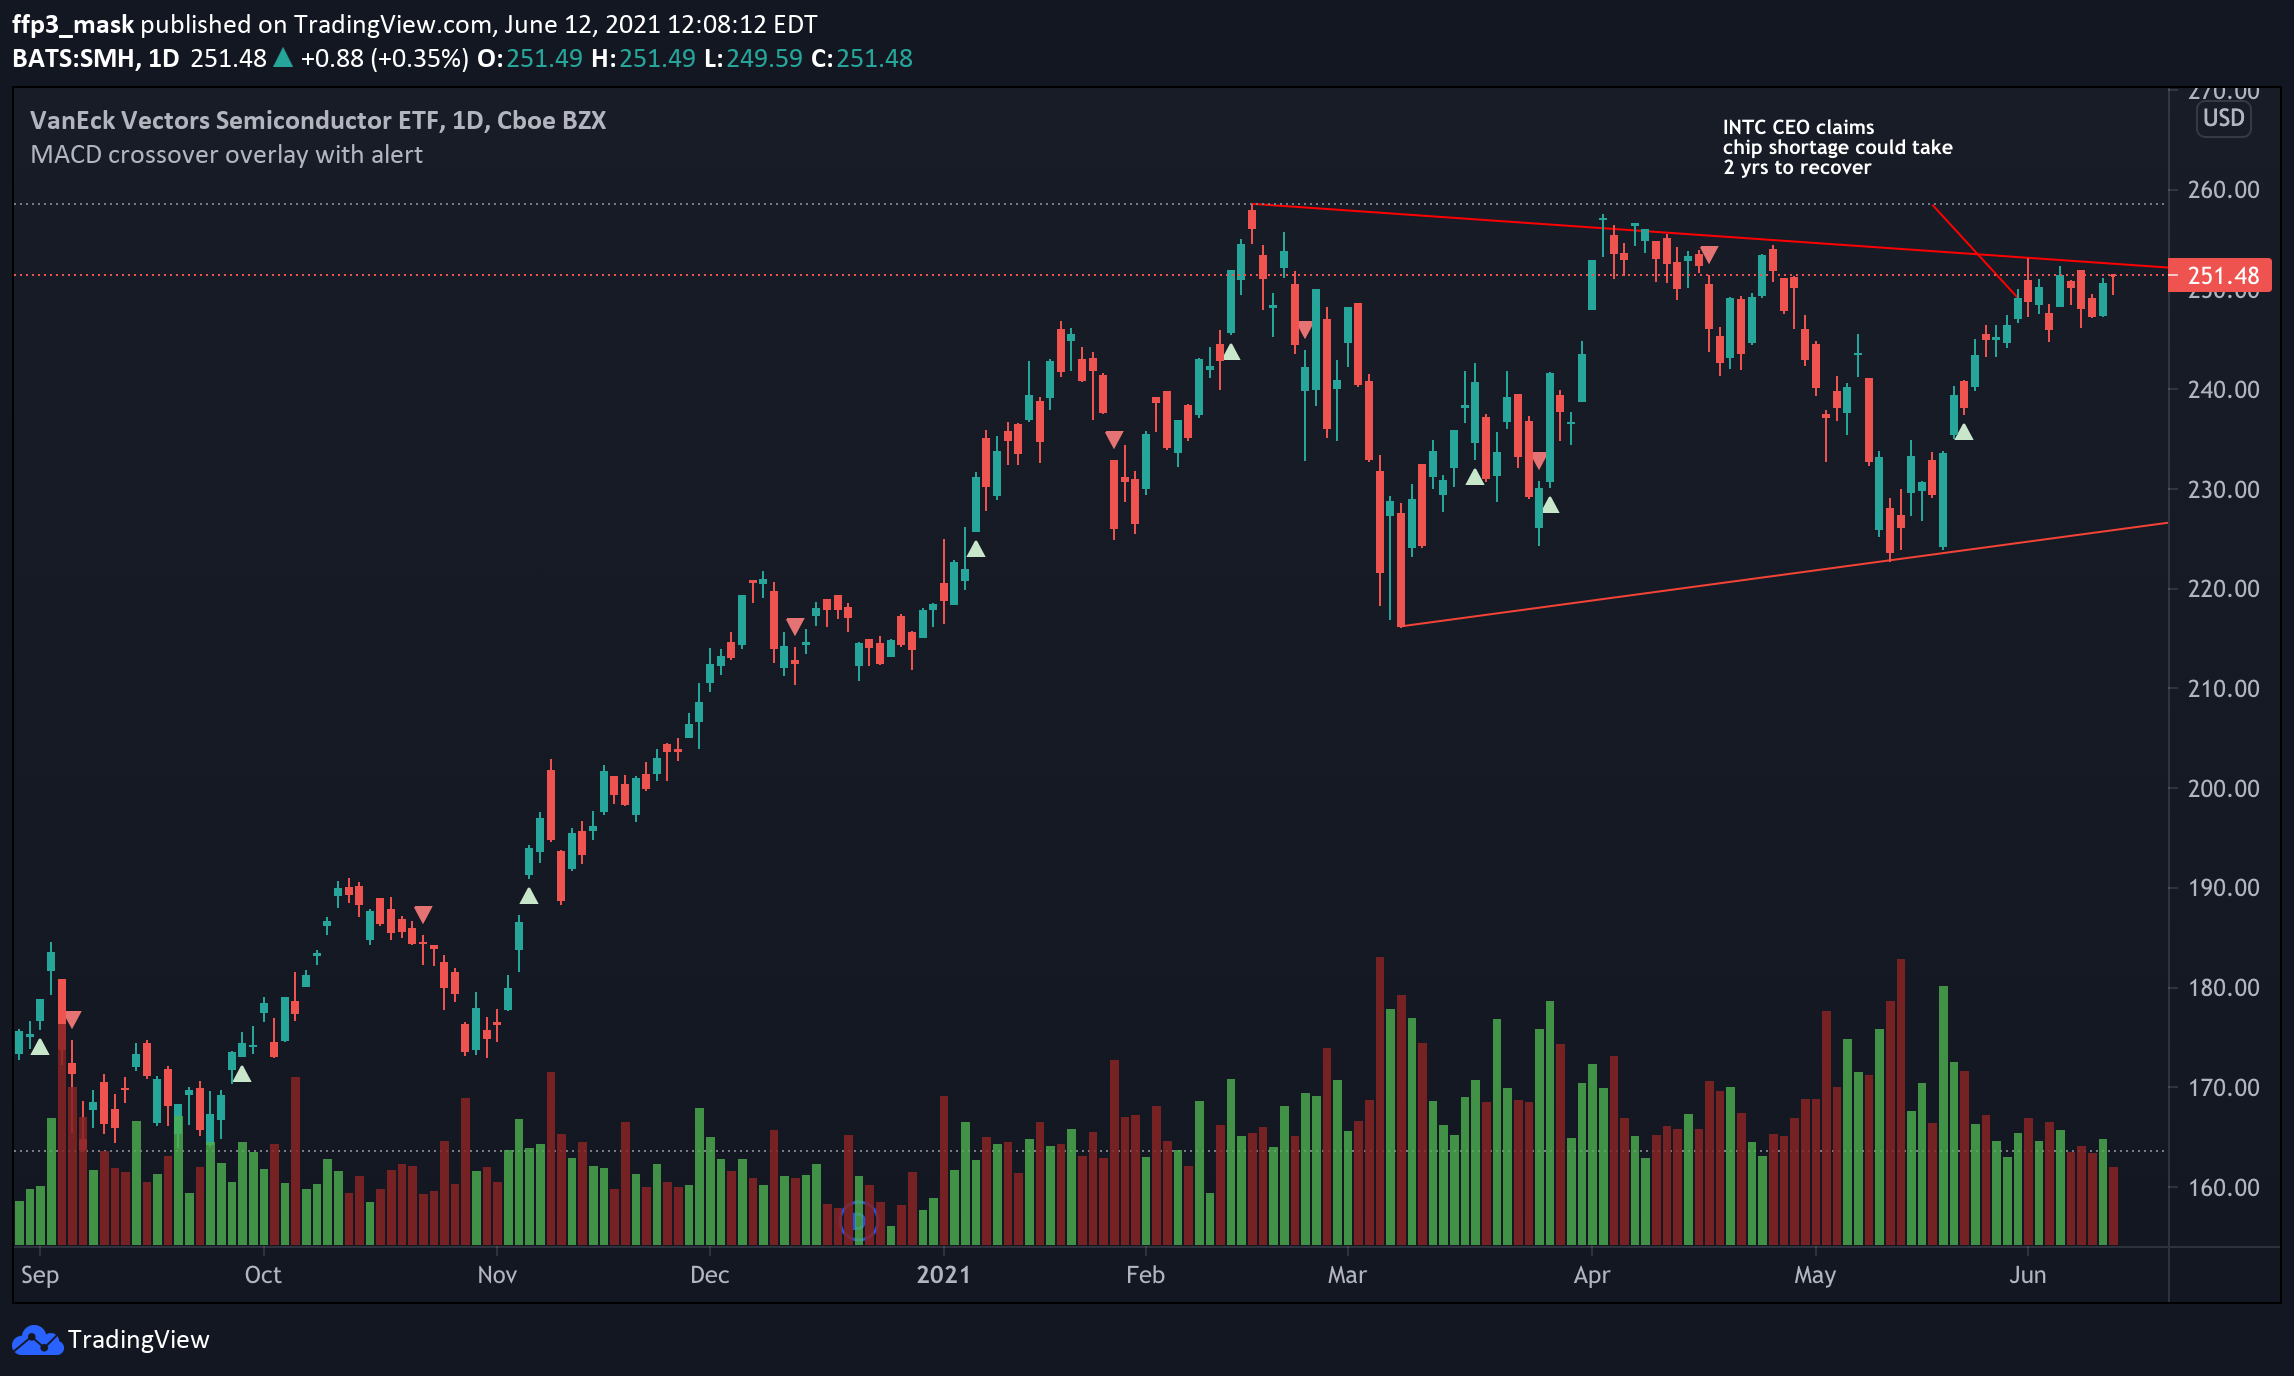Select the upper descending red trendline
The width and height of the screenshot is (2294, 1376).
pyautogui.click(x=1710, y=236)
